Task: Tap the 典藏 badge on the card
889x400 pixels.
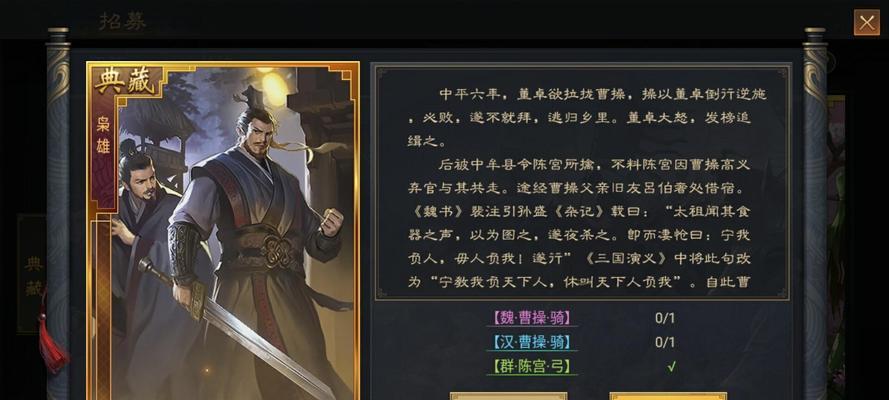Action: pyautogui.click(x=125, y=82)
